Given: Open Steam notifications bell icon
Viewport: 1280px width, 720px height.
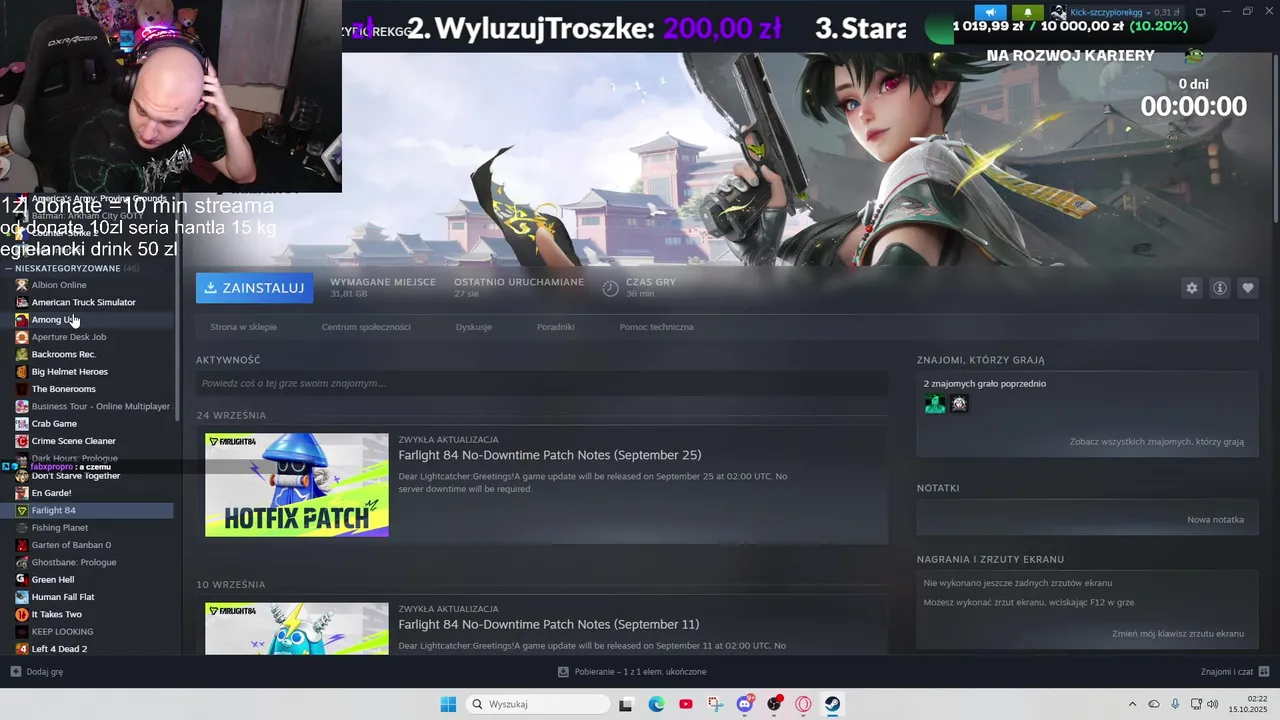Looking at the screenshot, I should (x=1027, y=12).
